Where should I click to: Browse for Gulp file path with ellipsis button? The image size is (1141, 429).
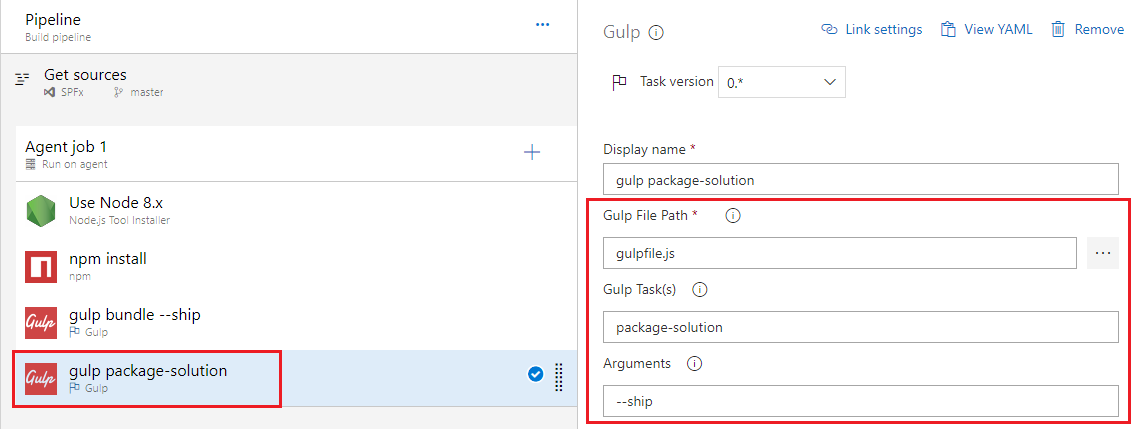[1102, 253]
